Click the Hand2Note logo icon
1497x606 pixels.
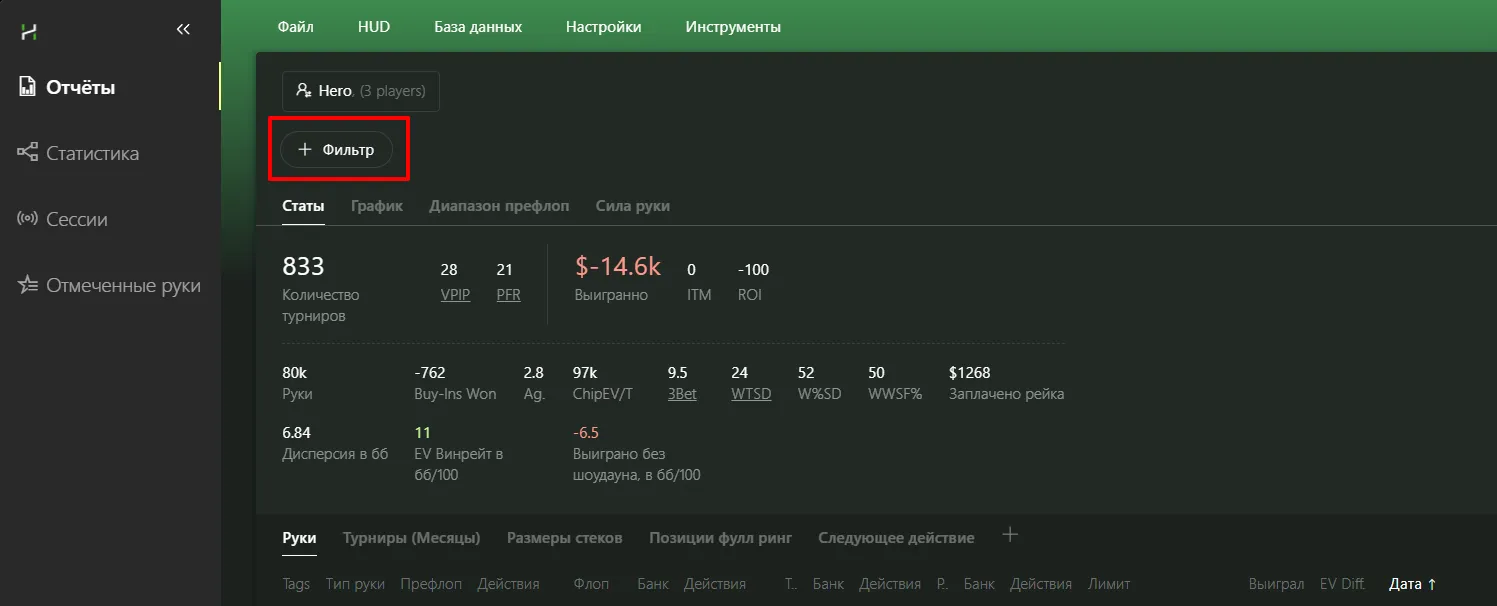coord(29,31)
